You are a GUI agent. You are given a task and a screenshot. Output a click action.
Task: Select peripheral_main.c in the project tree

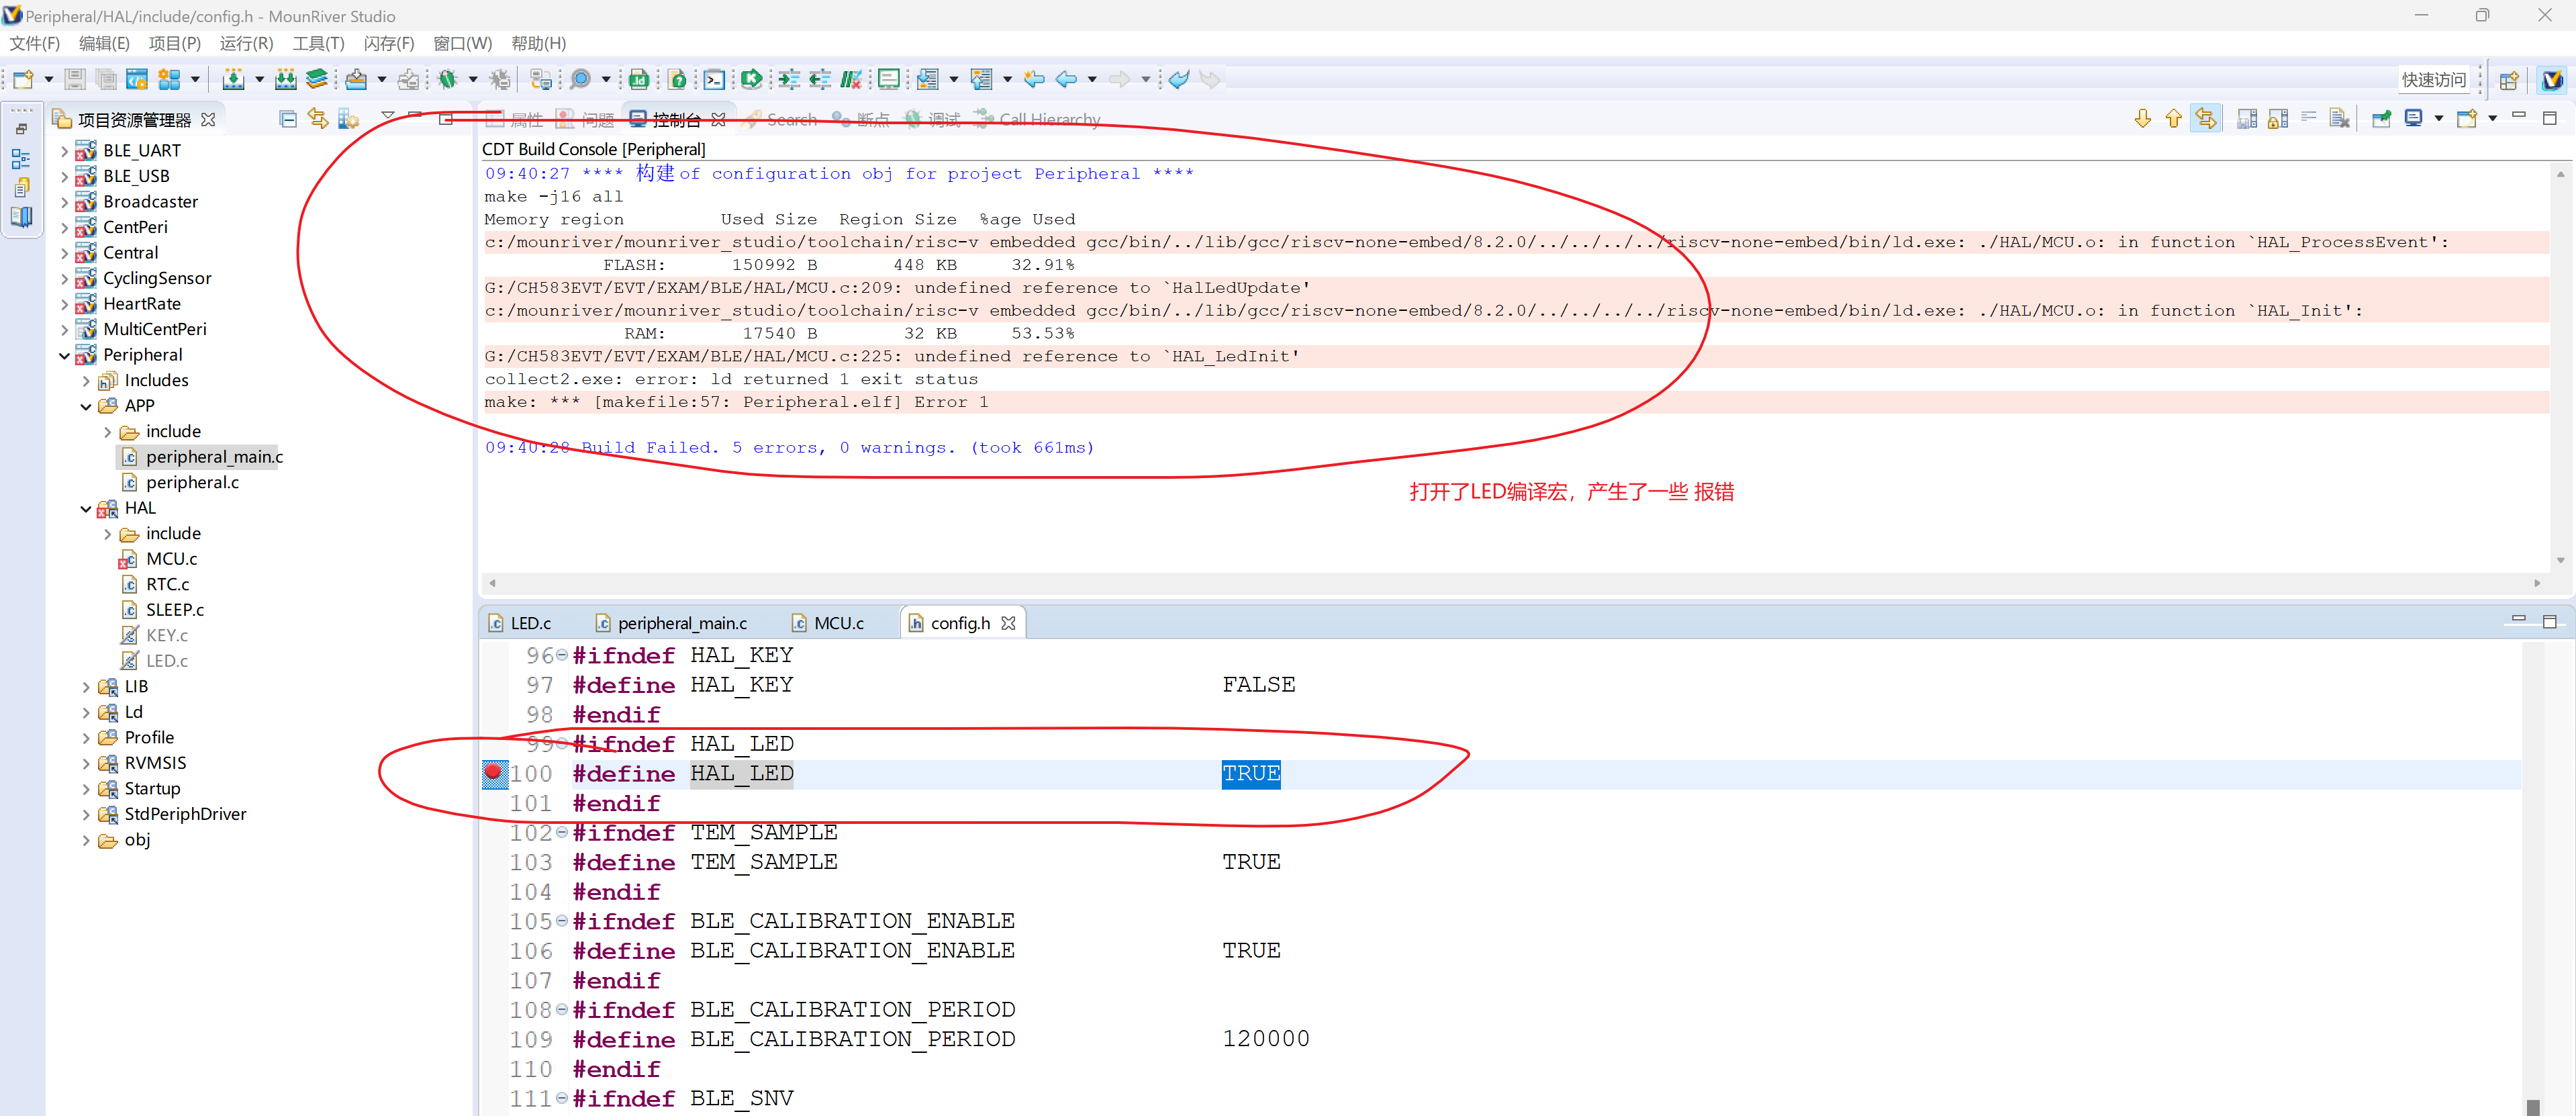pyautogui.click(x=202, y=457)
